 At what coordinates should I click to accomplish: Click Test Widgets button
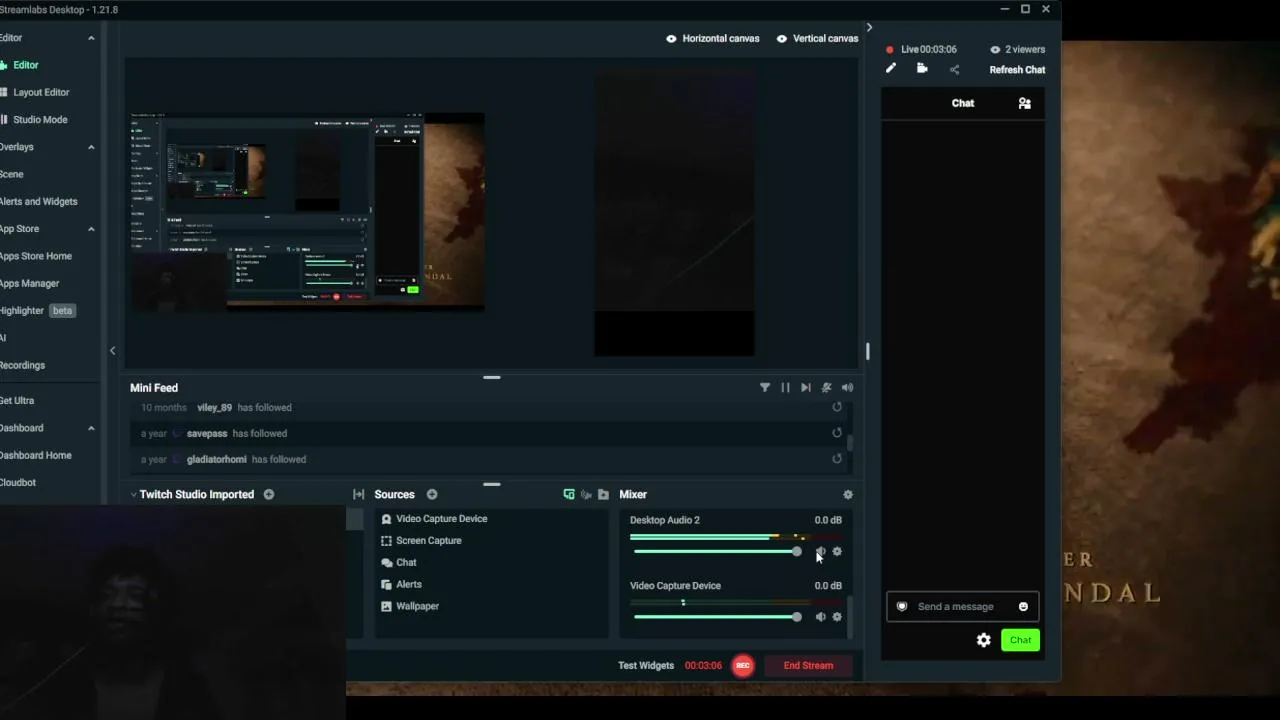click(646, 666)
